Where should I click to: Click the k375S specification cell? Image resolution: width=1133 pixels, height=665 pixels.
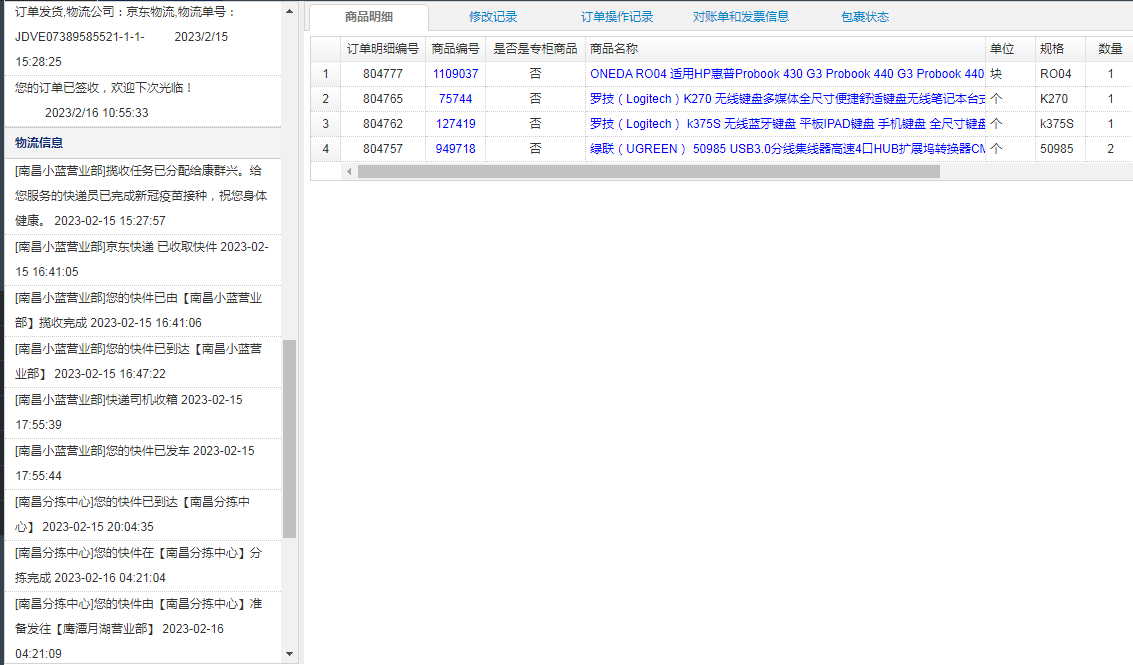(x=1060, y=124)
